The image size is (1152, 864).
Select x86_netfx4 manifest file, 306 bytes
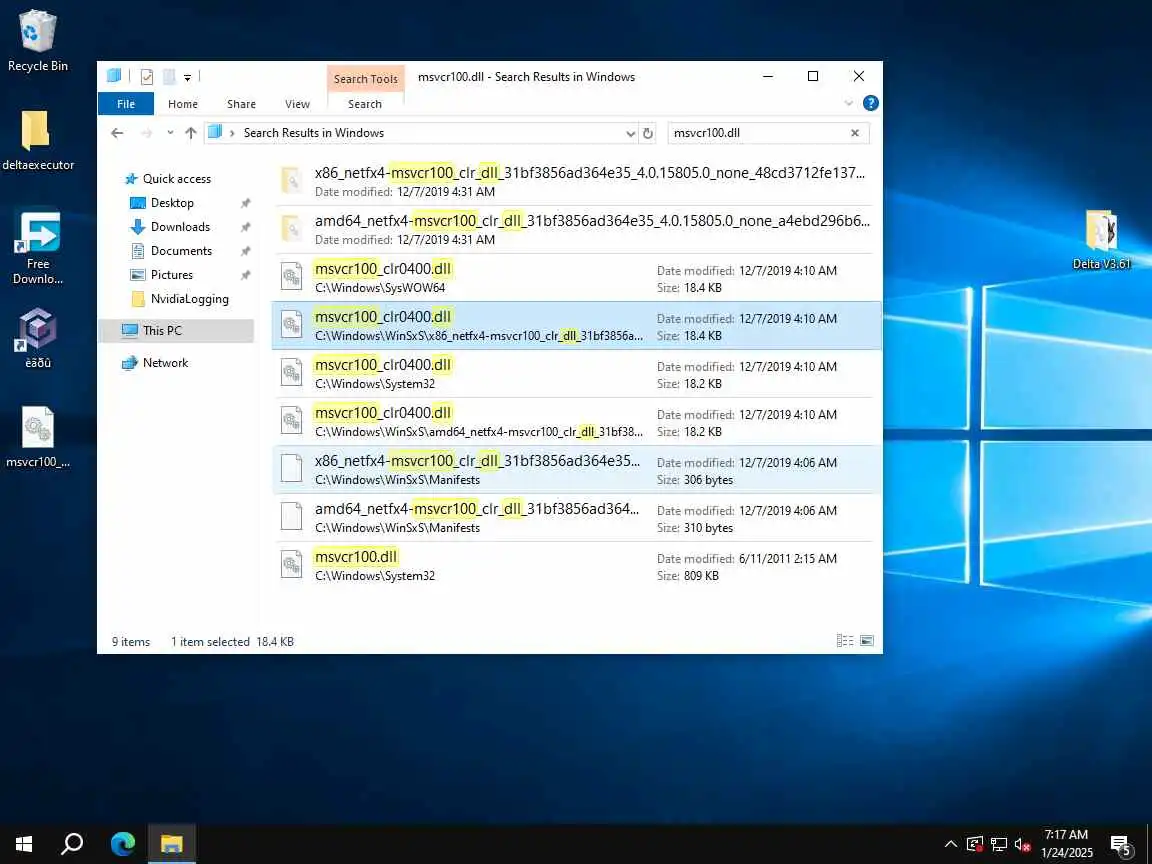tap(577, 469)
